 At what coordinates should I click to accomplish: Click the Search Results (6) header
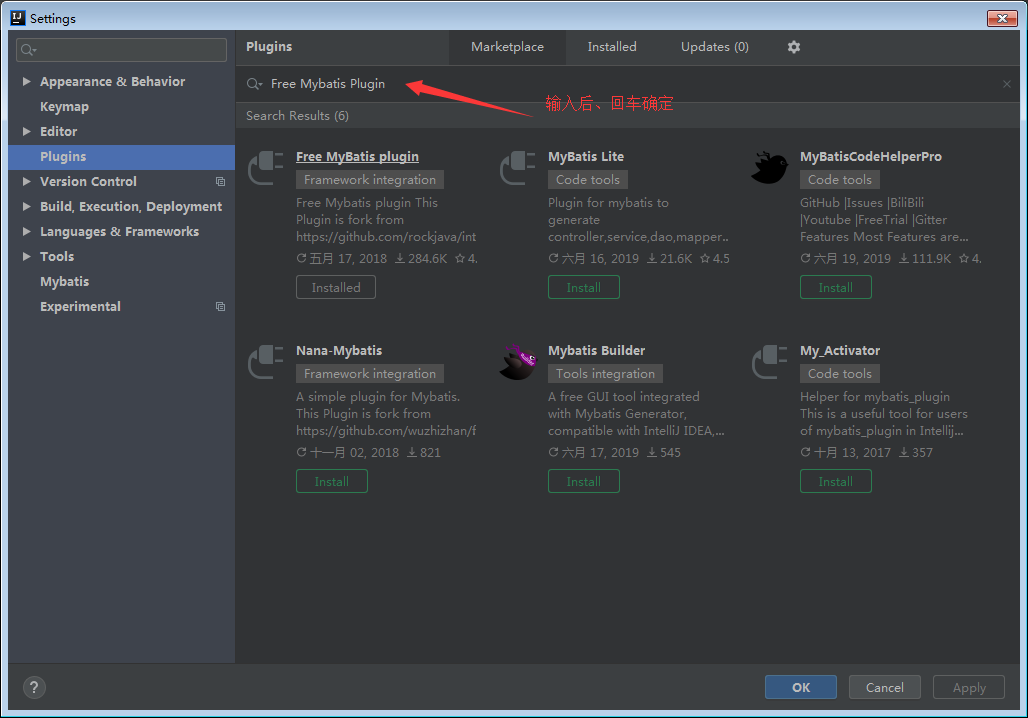pyautogui.click(x=298, y=115)
